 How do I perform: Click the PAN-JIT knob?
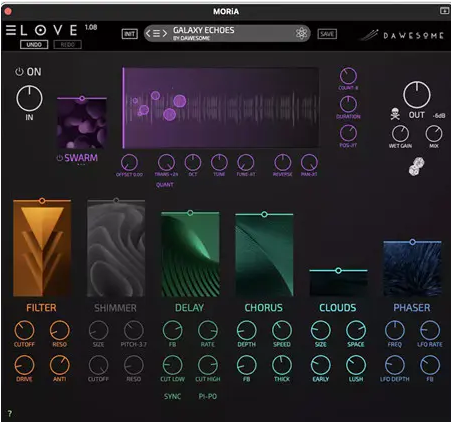(309, 163)
